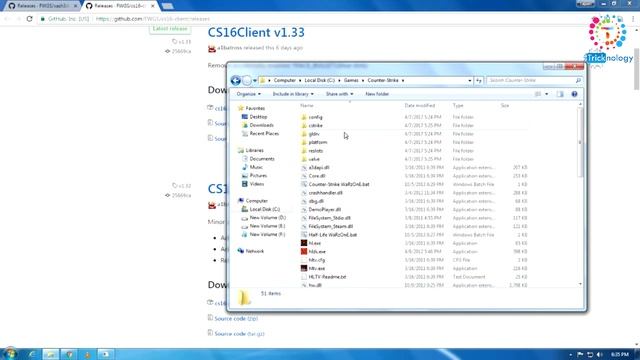Select New Volume (D:) in the navigation pane
640x360 pixels.
point(263,218)
